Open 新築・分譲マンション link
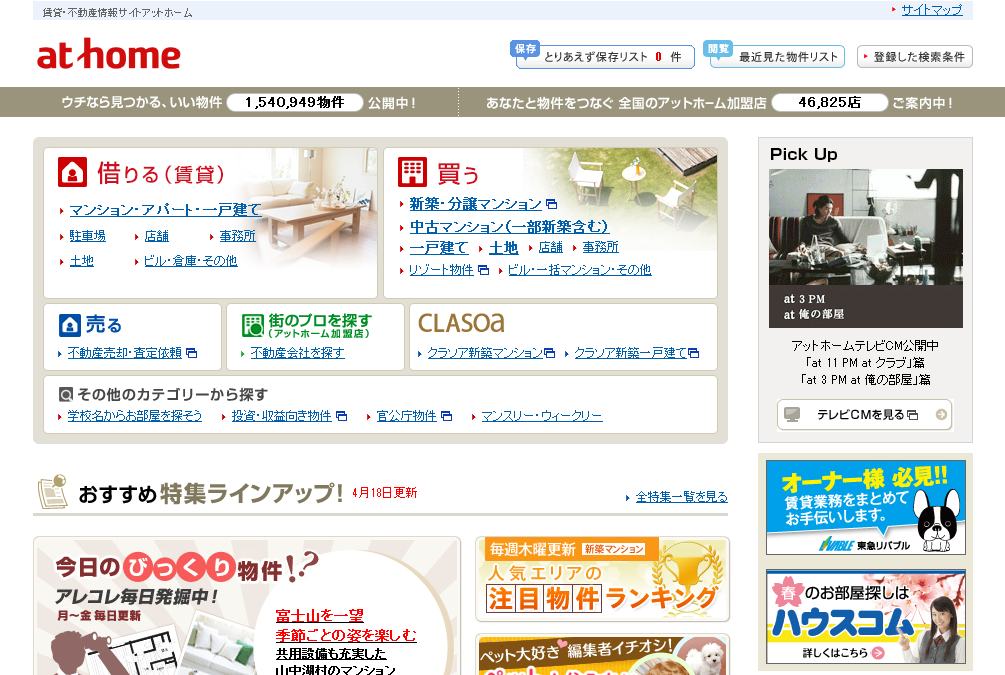1005x675 pixels. click(476, 204)
